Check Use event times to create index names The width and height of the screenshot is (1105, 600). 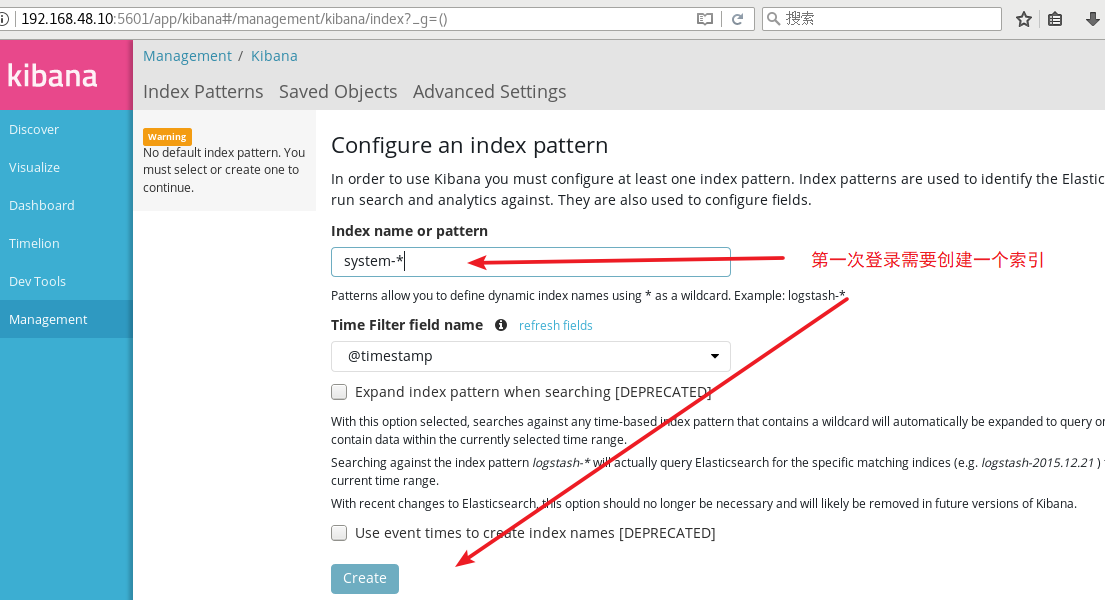tap(339, 533)
